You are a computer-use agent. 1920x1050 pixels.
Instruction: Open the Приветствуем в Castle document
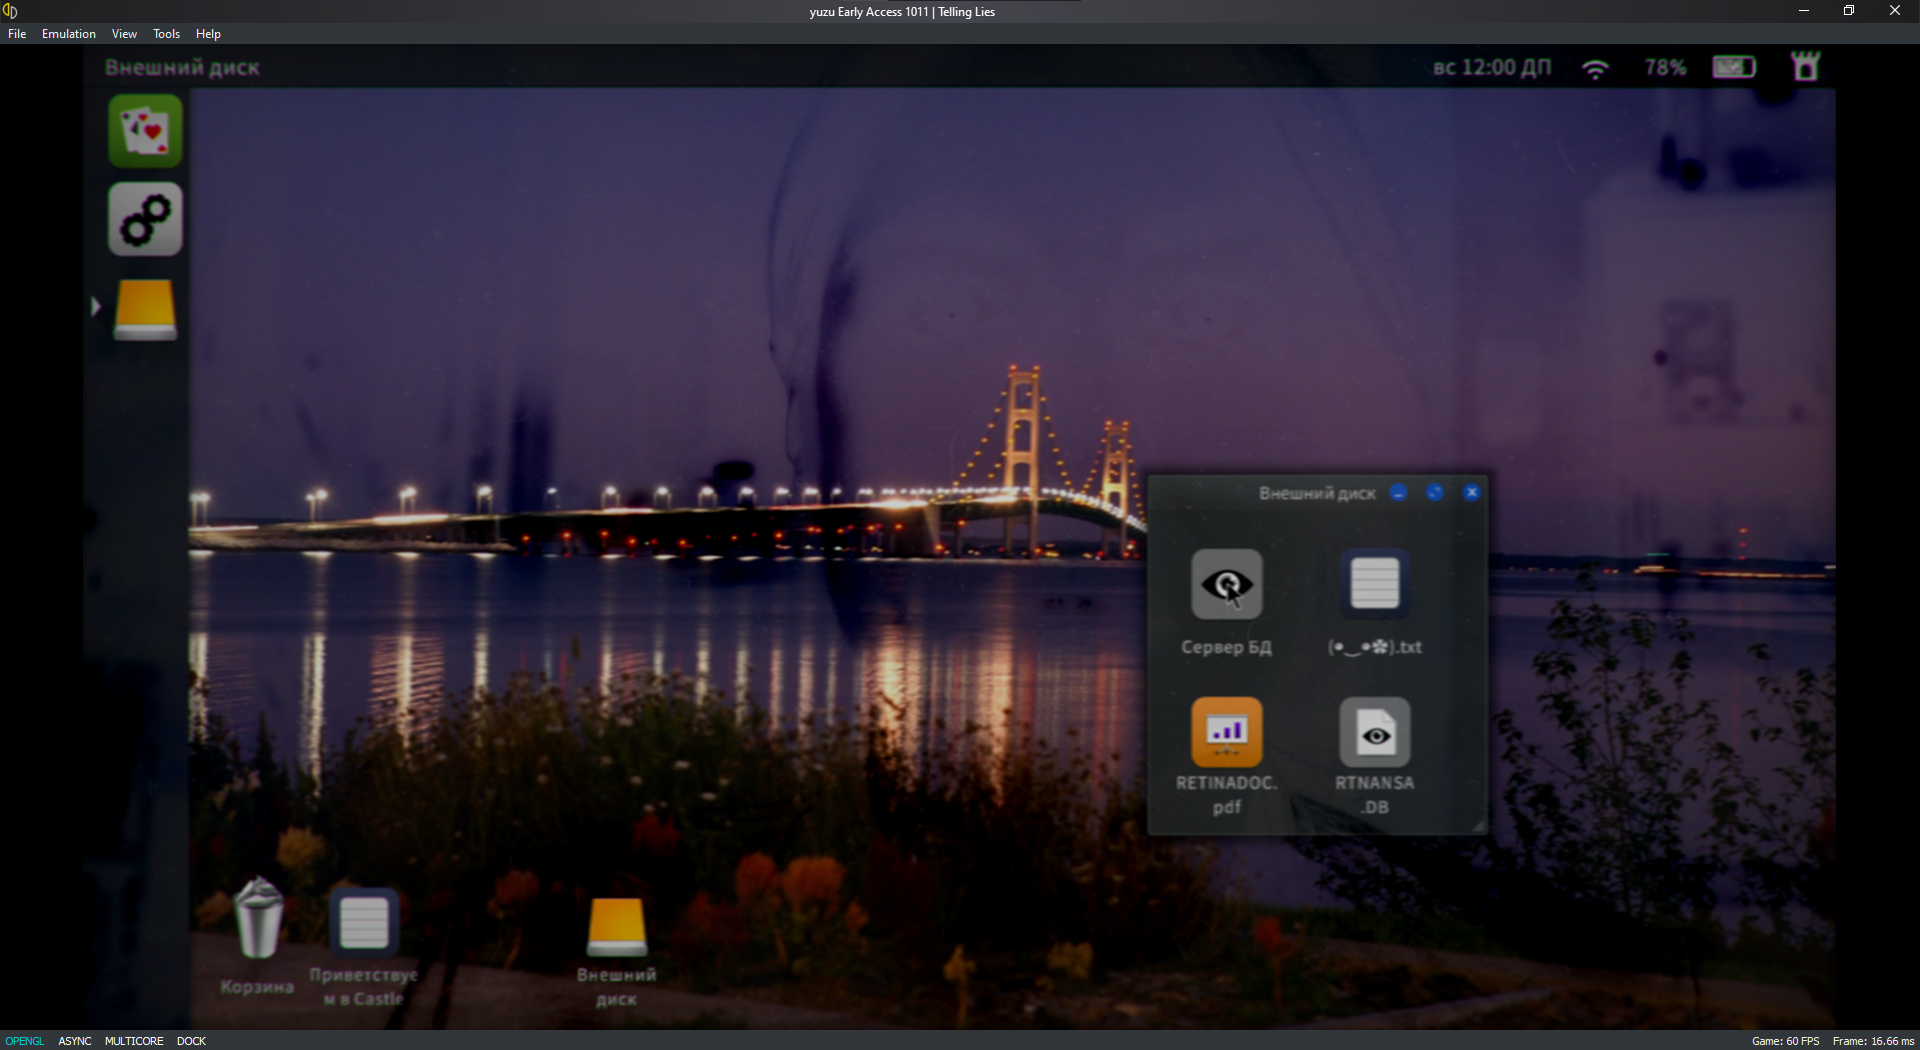pos(364,921)
